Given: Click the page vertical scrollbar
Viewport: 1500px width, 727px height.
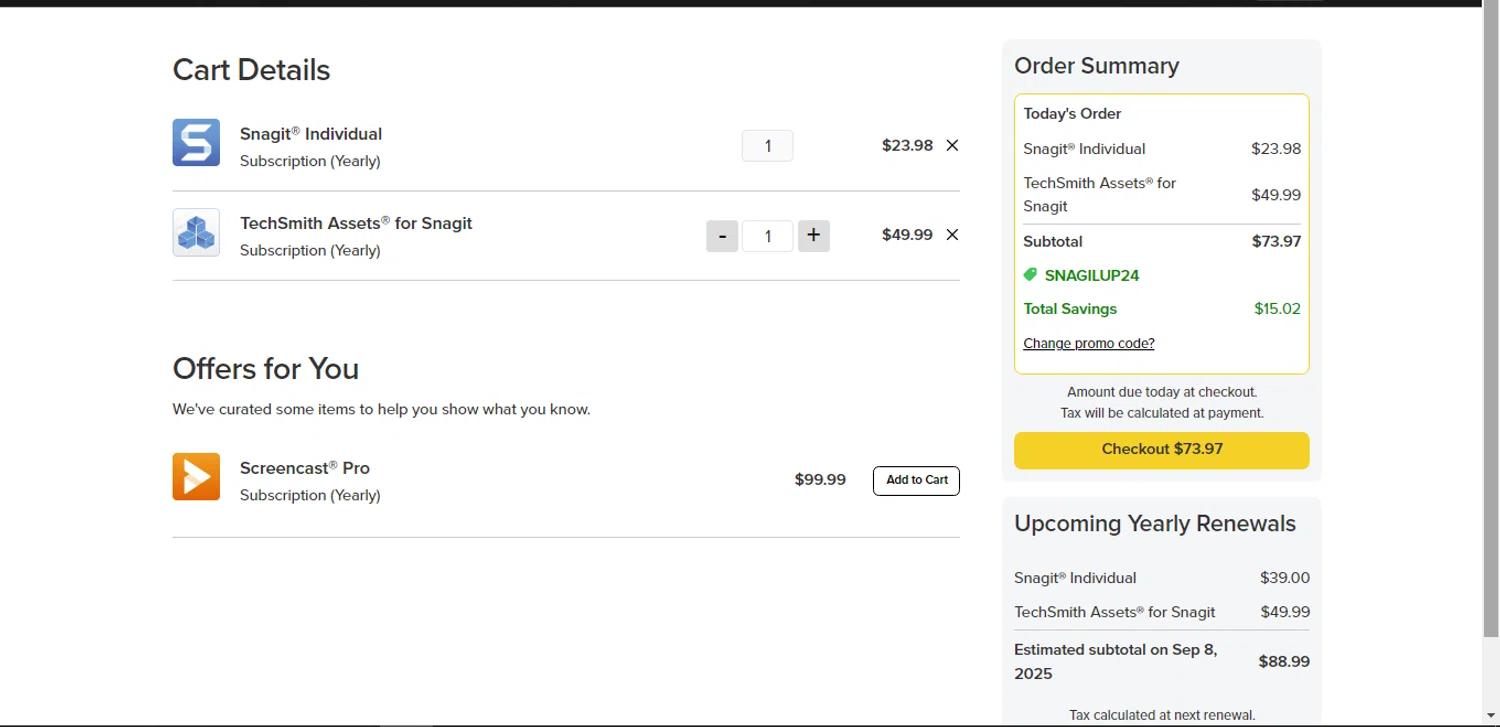Looking at the screenshot, I should pyautogui.click(x=1491, y=320).
